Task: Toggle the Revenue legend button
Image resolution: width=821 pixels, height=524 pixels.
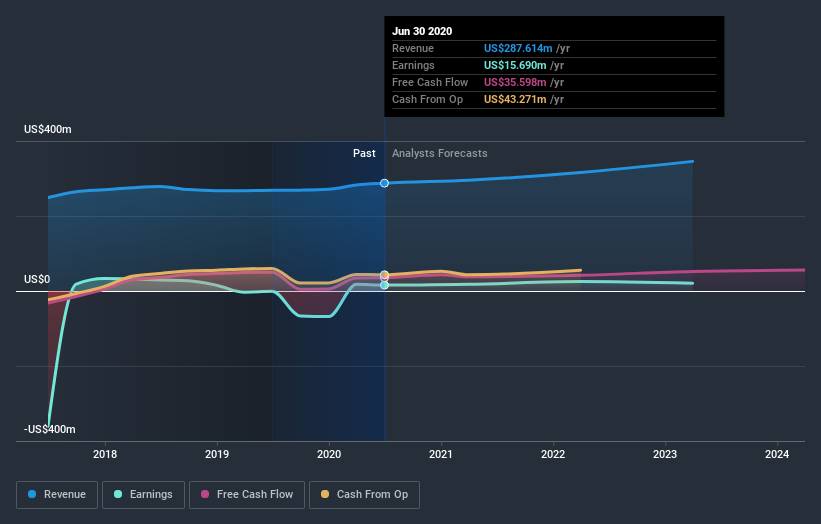Action: tap(57, 495)
